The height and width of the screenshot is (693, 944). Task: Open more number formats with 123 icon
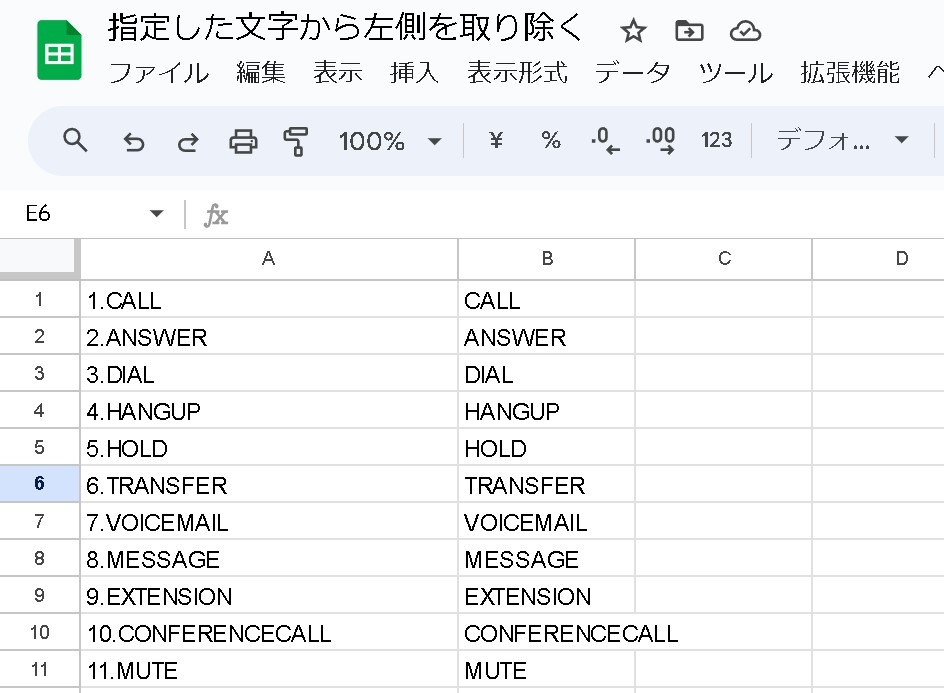tap(716, 141)
